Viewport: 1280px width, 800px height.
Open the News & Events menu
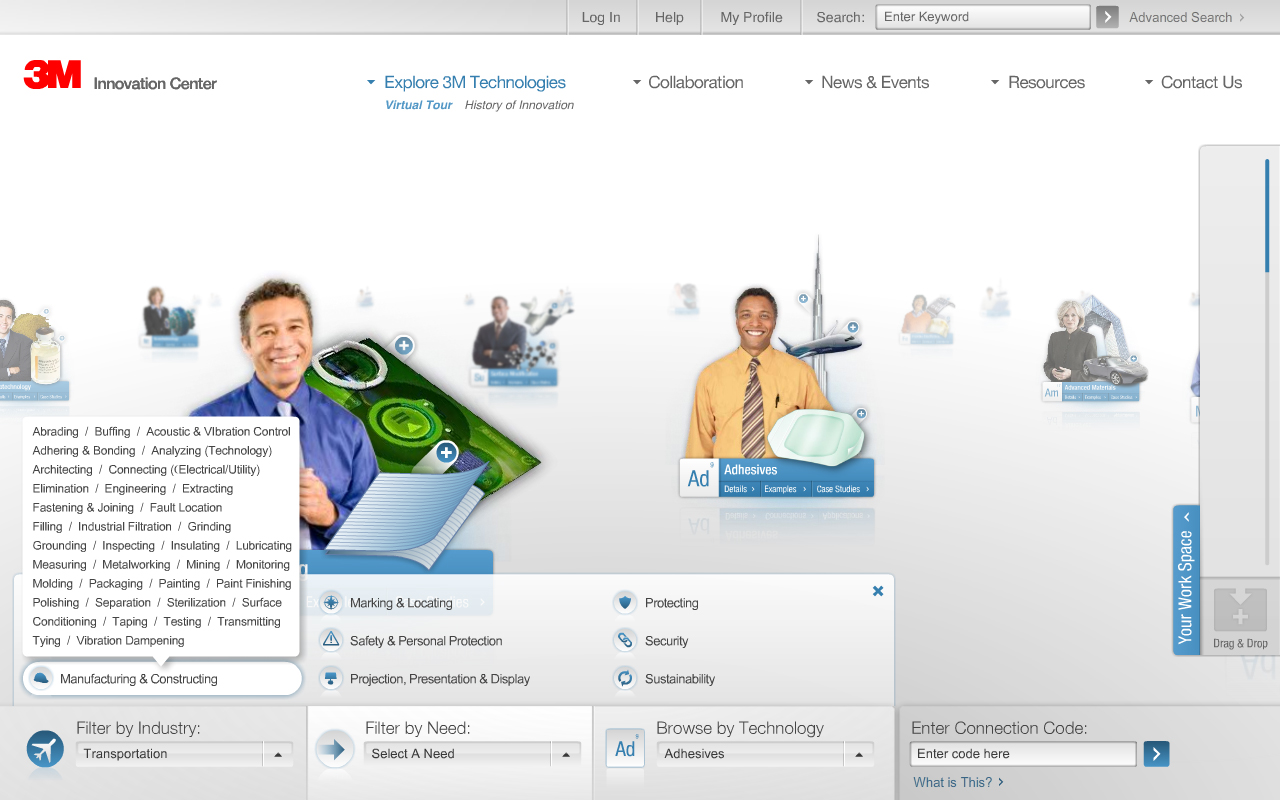[867, 83]
